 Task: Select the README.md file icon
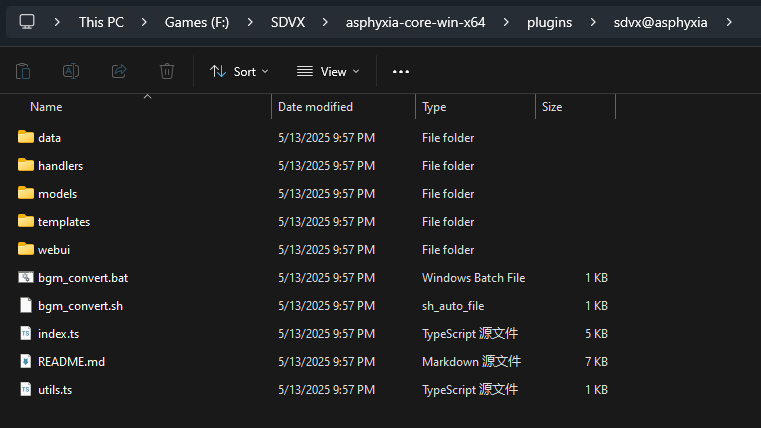click(x=26, y=362)
